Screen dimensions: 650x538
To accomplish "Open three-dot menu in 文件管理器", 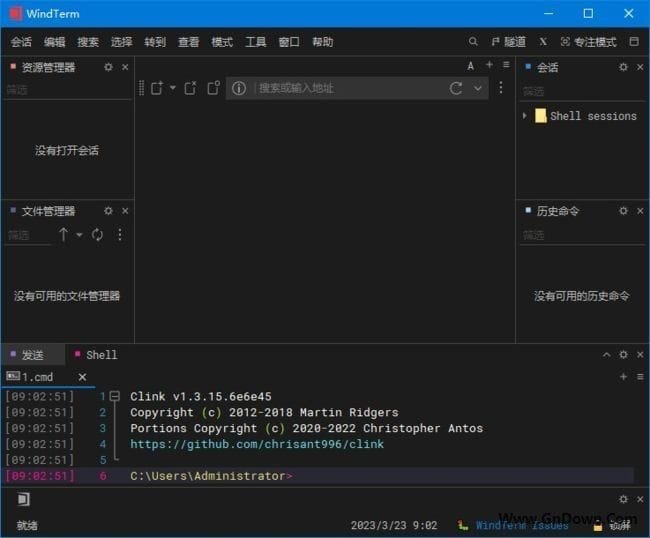I will [x=120, y=235].
